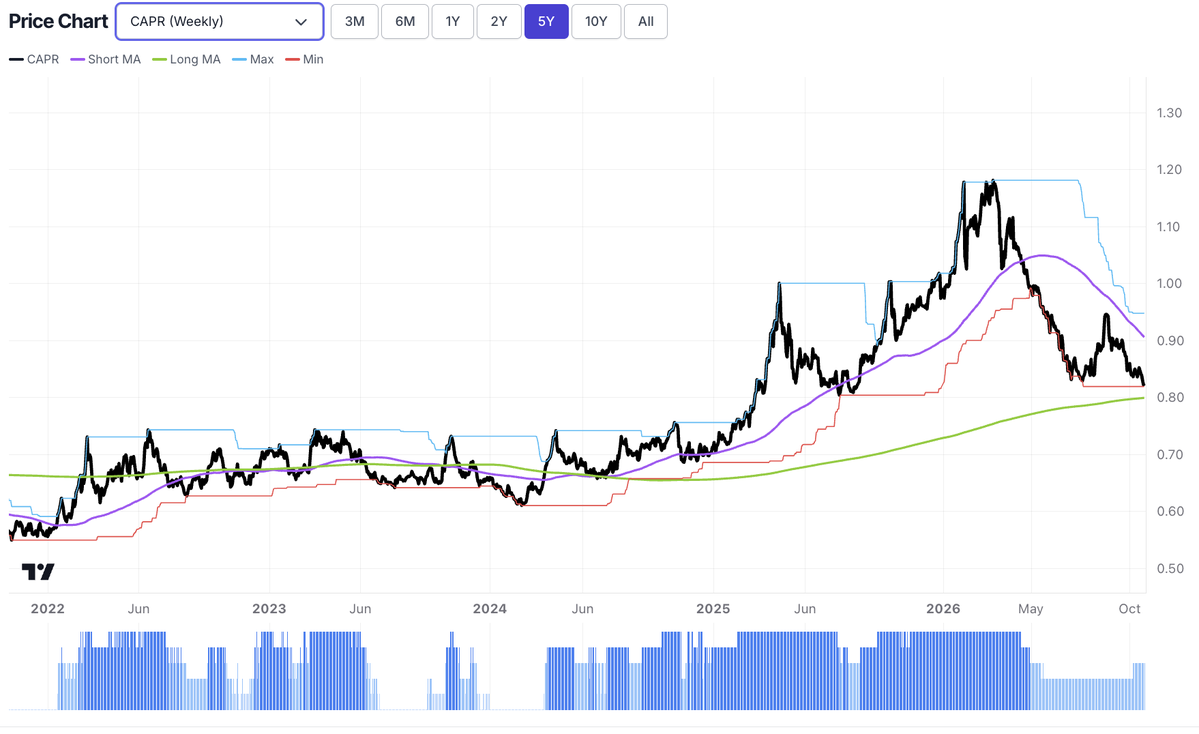Open the CAPR (Weekly) dropdown
This screenshot has height=734, width=1199.
coord(219,21)
